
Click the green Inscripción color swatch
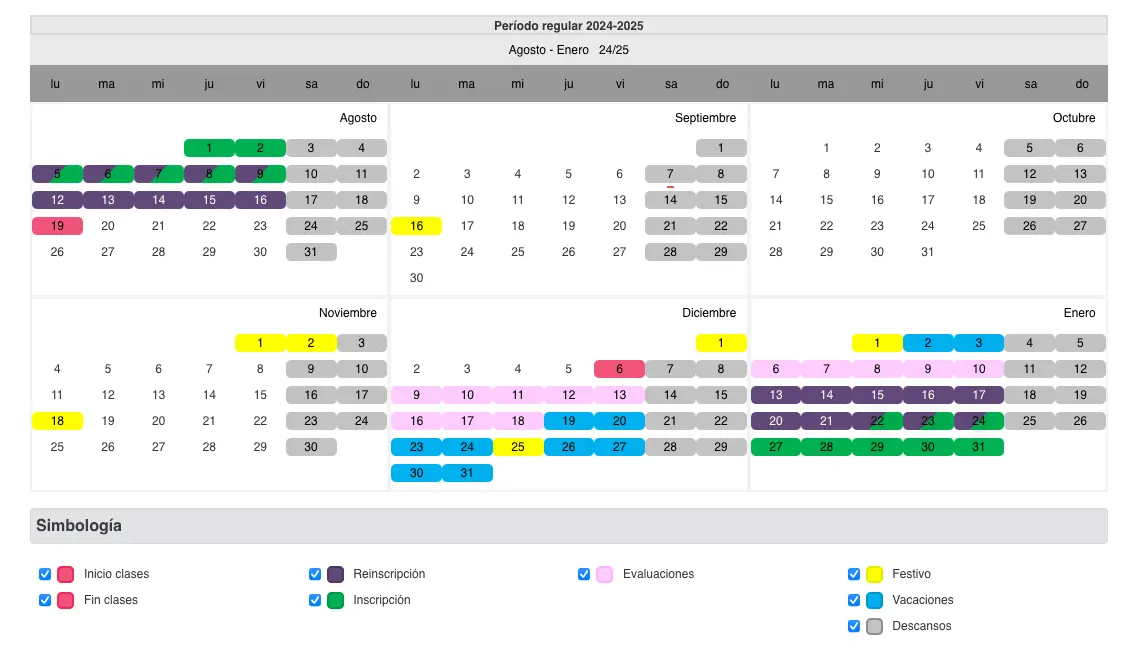click(335, 600)
